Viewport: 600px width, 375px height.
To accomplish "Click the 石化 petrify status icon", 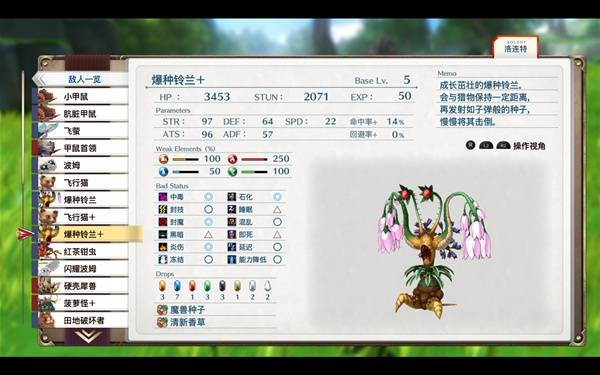I will (x=232, y=197).
